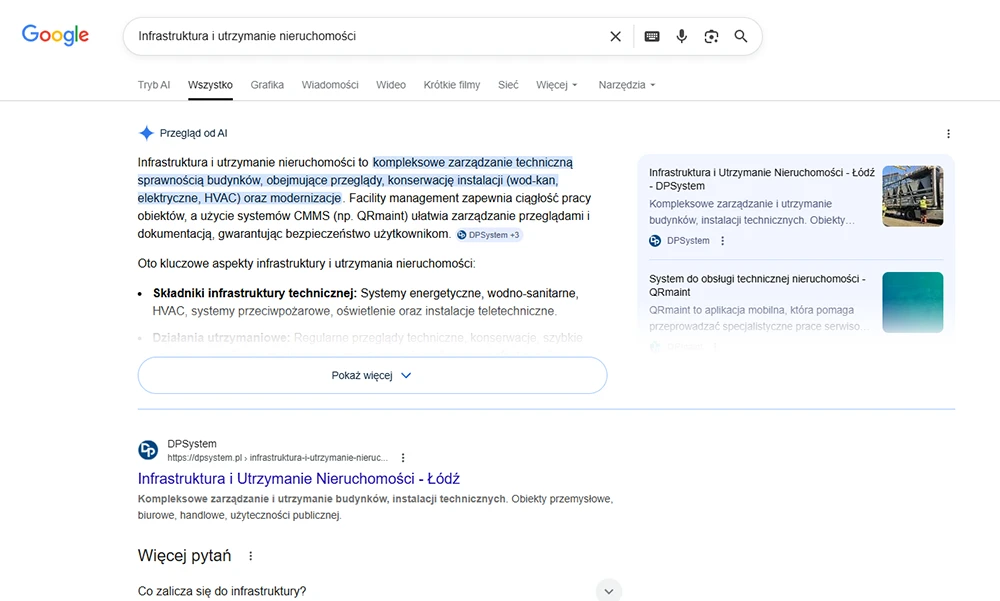This screenshot has height=601, width=1000.
Task: Clear the search query with the X icon
Action: 615,36
